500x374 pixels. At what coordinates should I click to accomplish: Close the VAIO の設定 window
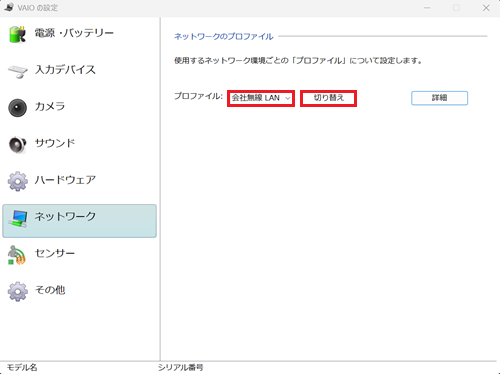pos(486,8)
